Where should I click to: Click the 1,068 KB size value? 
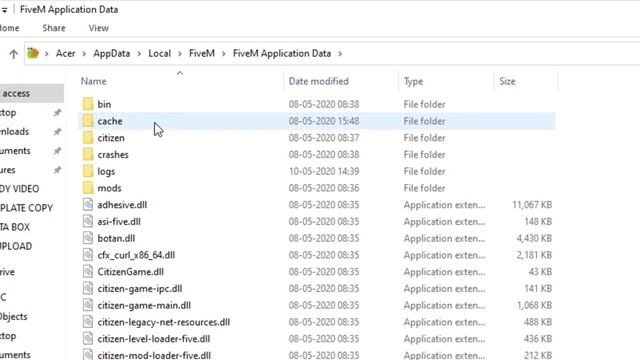tap(534, 305)
